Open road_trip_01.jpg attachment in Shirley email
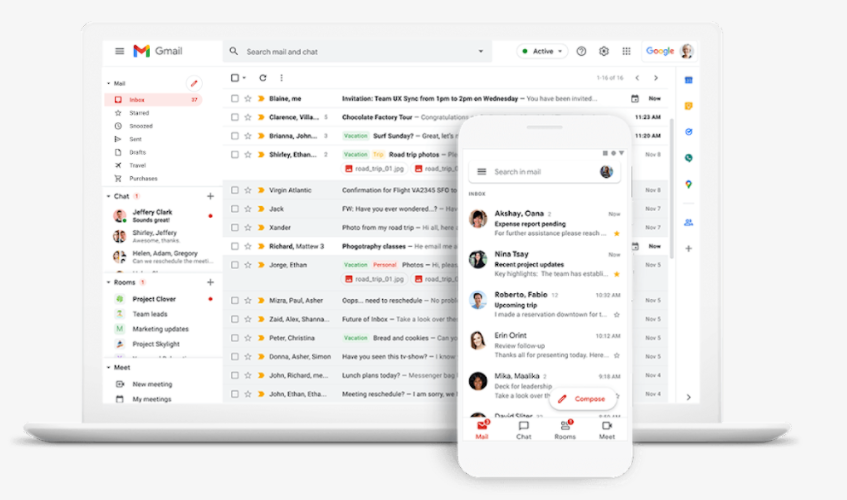This screenshot has width=847, height=500. [x=375, y=169]
